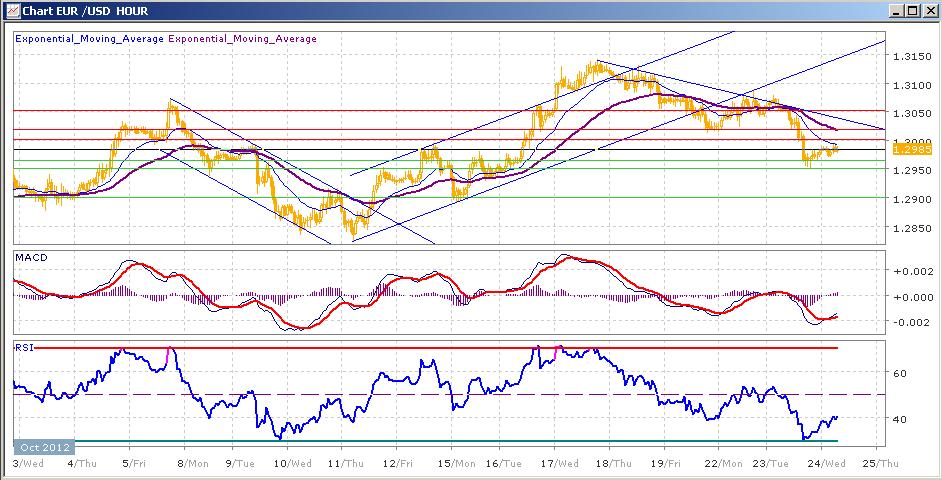Viewport: 942px width, 480px height.
Task: Click the purple Exponential_Moving_Average label
Action: coord(243,39)
